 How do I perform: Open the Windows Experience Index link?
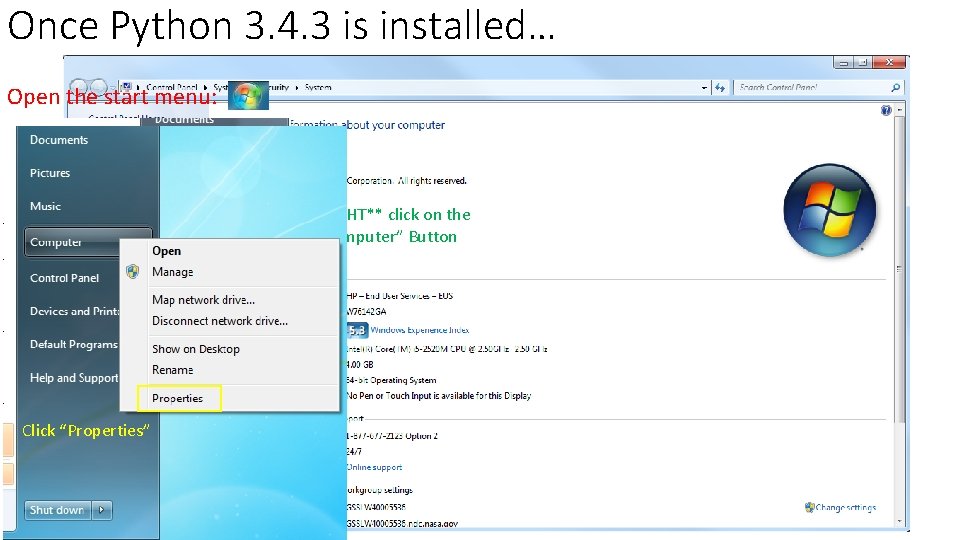(420, 330)
